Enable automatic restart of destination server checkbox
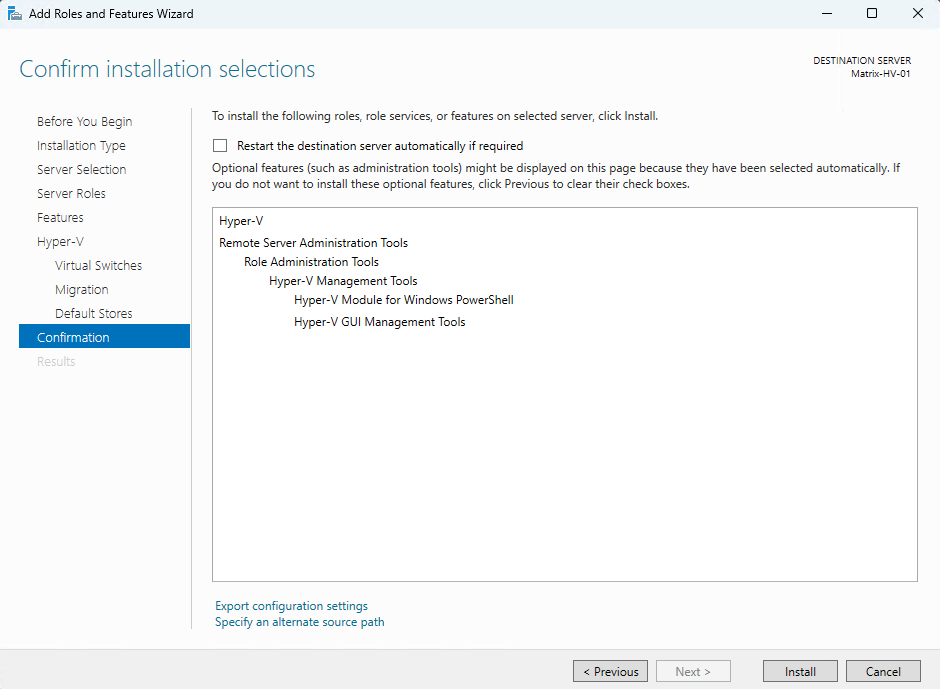The height and width of the screenshot is (689, 940). 220,146
